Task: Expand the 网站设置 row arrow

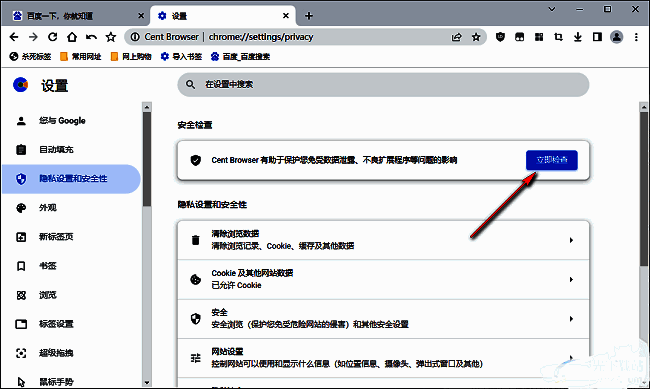Action: coord(571,357)
